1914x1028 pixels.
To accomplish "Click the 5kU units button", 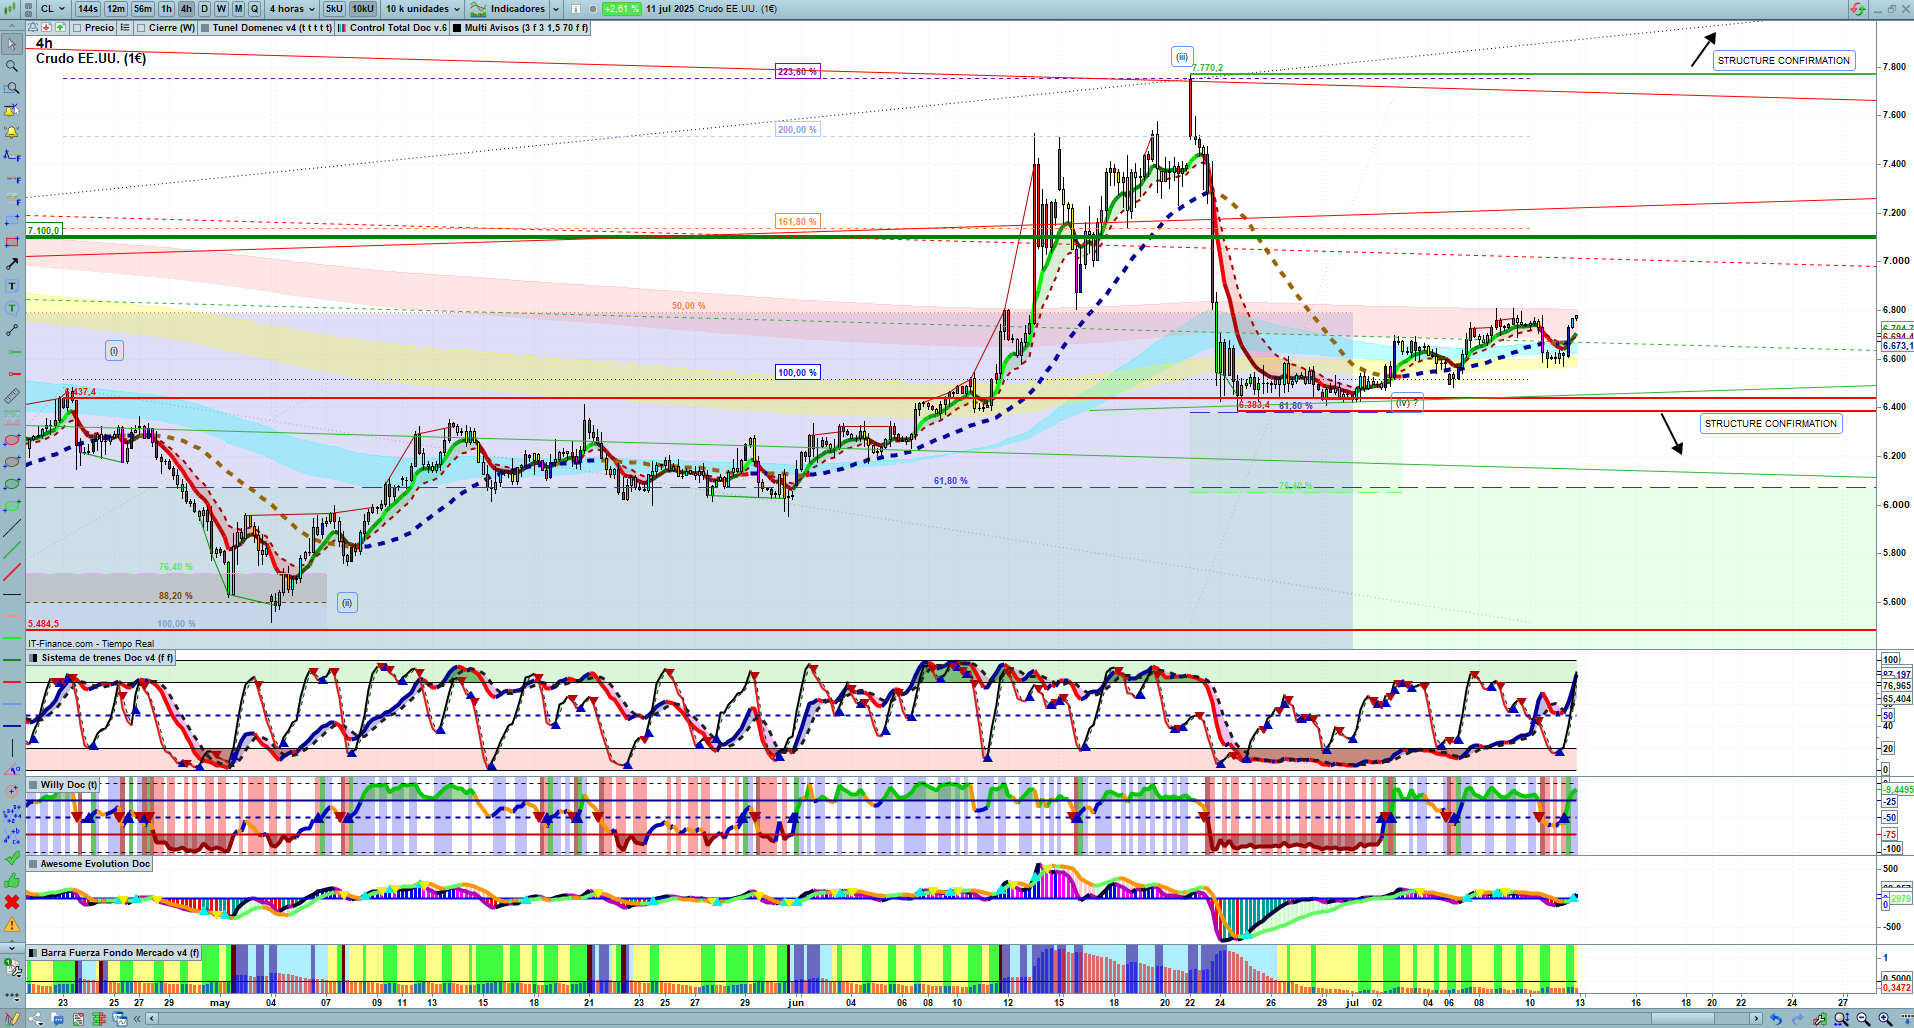I will coord(334,9).
